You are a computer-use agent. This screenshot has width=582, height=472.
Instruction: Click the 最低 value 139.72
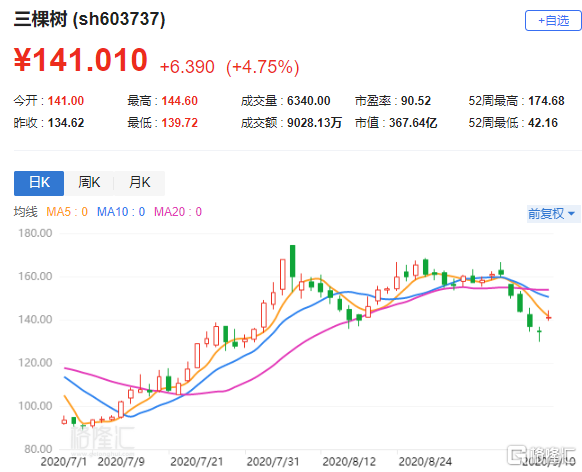coord(180,123)
